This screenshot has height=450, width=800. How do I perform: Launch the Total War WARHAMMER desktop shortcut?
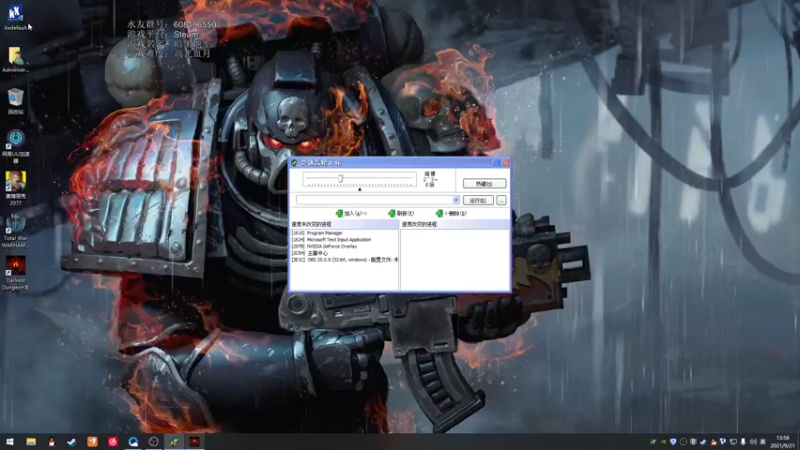pos(15,231)
